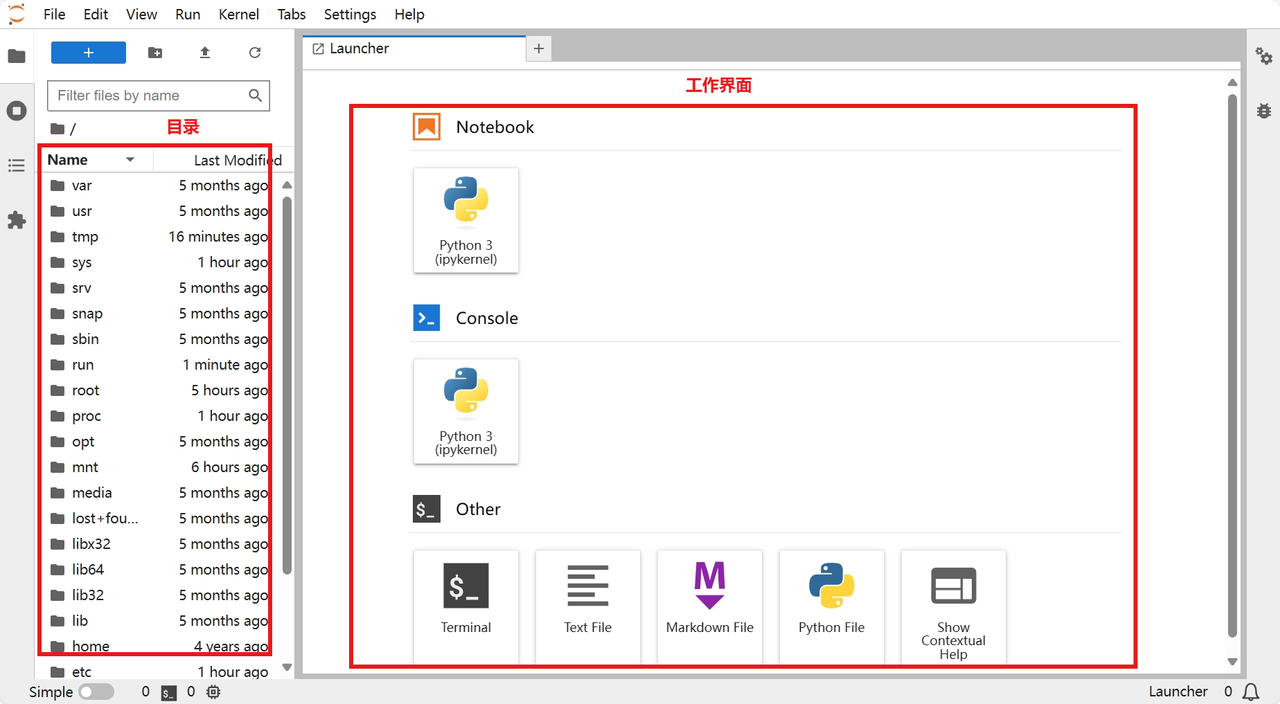Open the Property Inspector gears icon
Image resolution: width=1280 pixels, height=704 pixels.
tap(1264, 57)
